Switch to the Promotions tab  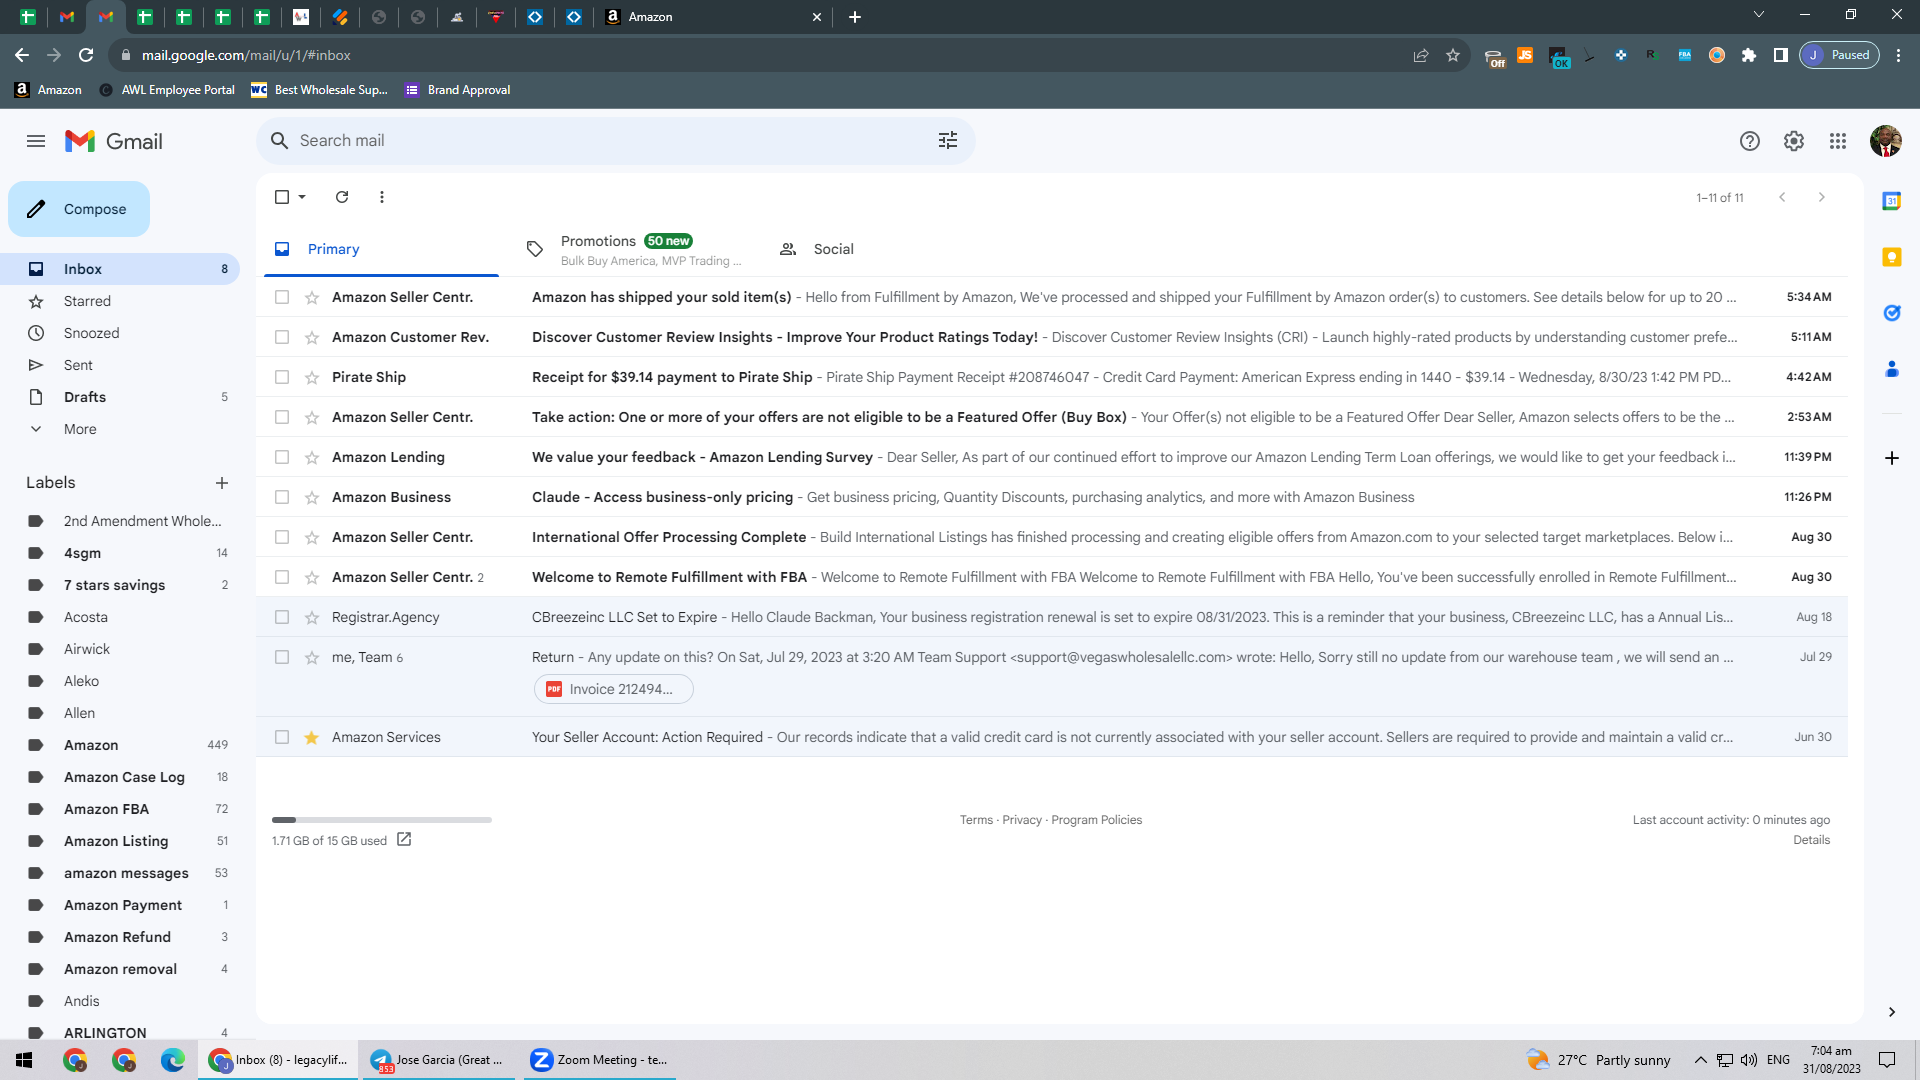(635, 249)
